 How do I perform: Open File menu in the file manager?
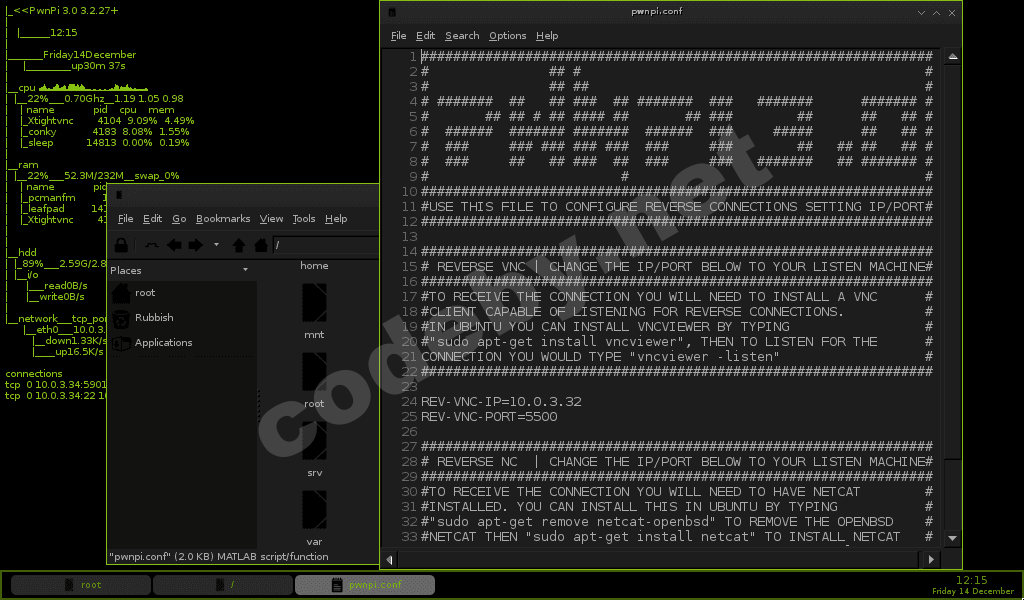click(125, 219)
